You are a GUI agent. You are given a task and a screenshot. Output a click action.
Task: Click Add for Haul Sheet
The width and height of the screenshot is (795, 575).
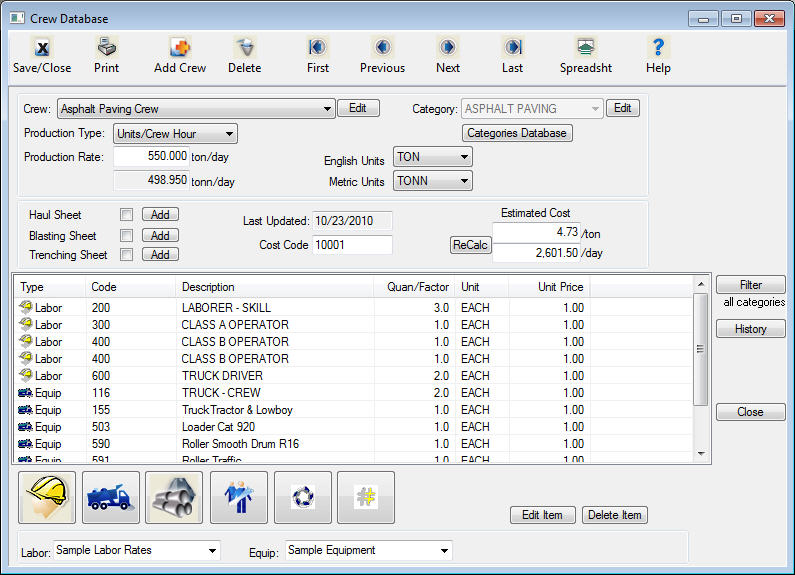[160, 214]
